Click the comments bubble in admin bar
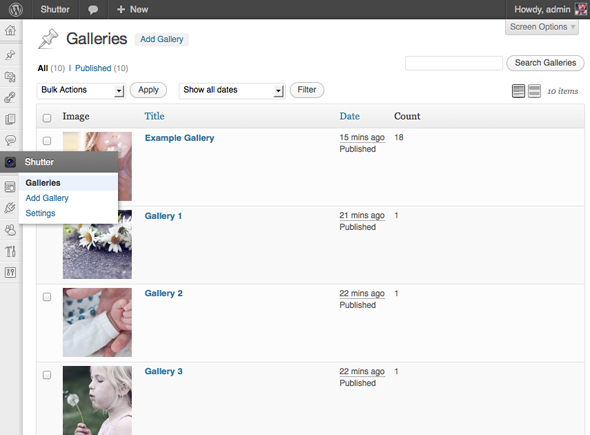The image size is (590, 435). coord(93,9)
